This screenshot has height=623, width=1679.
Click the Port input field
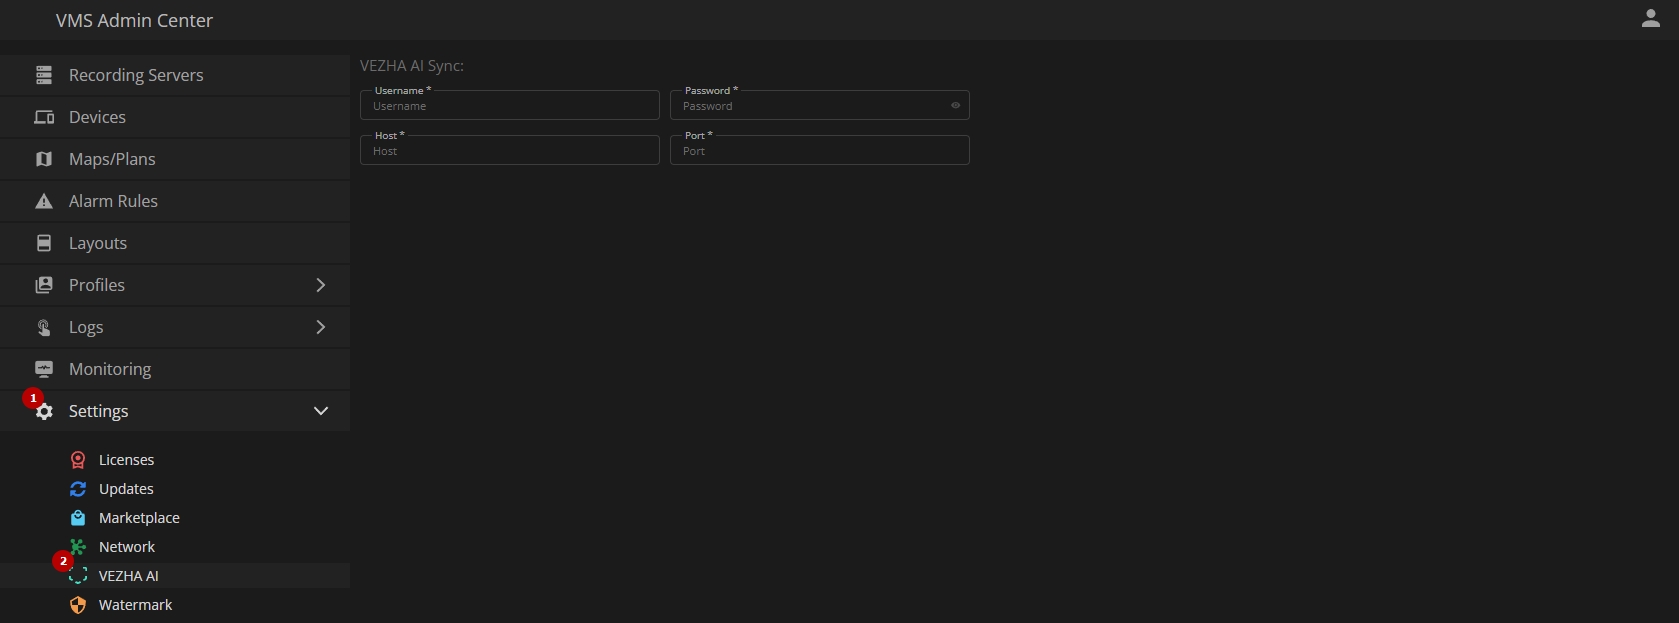820,150
